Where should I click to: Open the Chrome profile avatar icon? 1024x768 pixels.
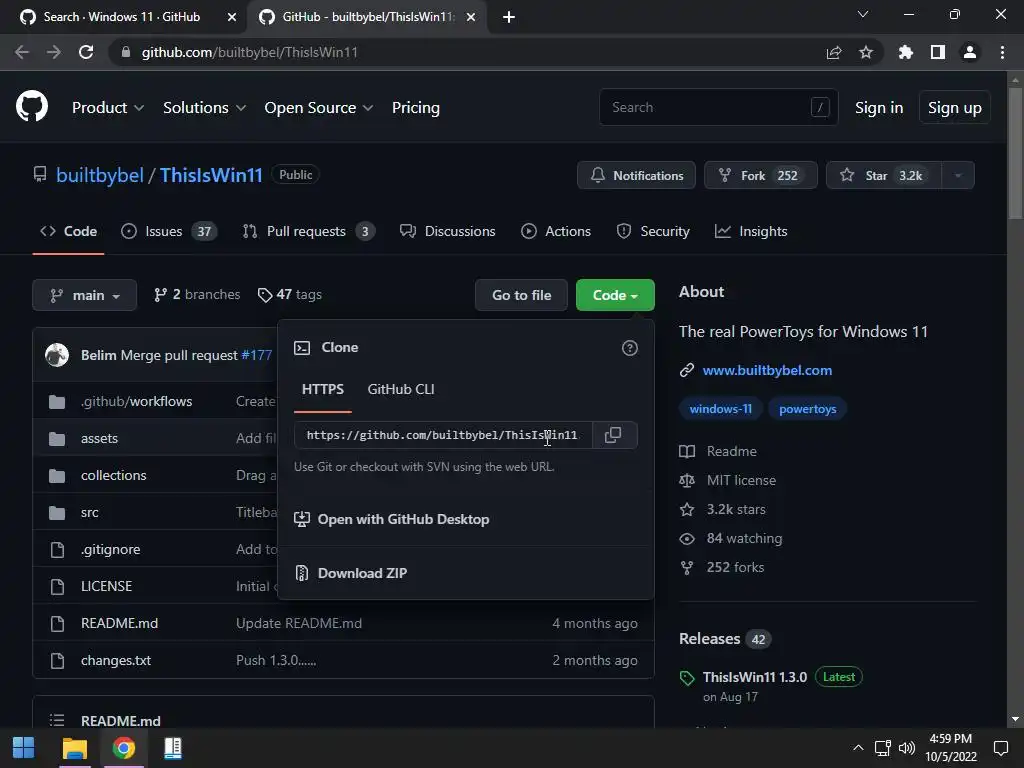pos(970,52)
